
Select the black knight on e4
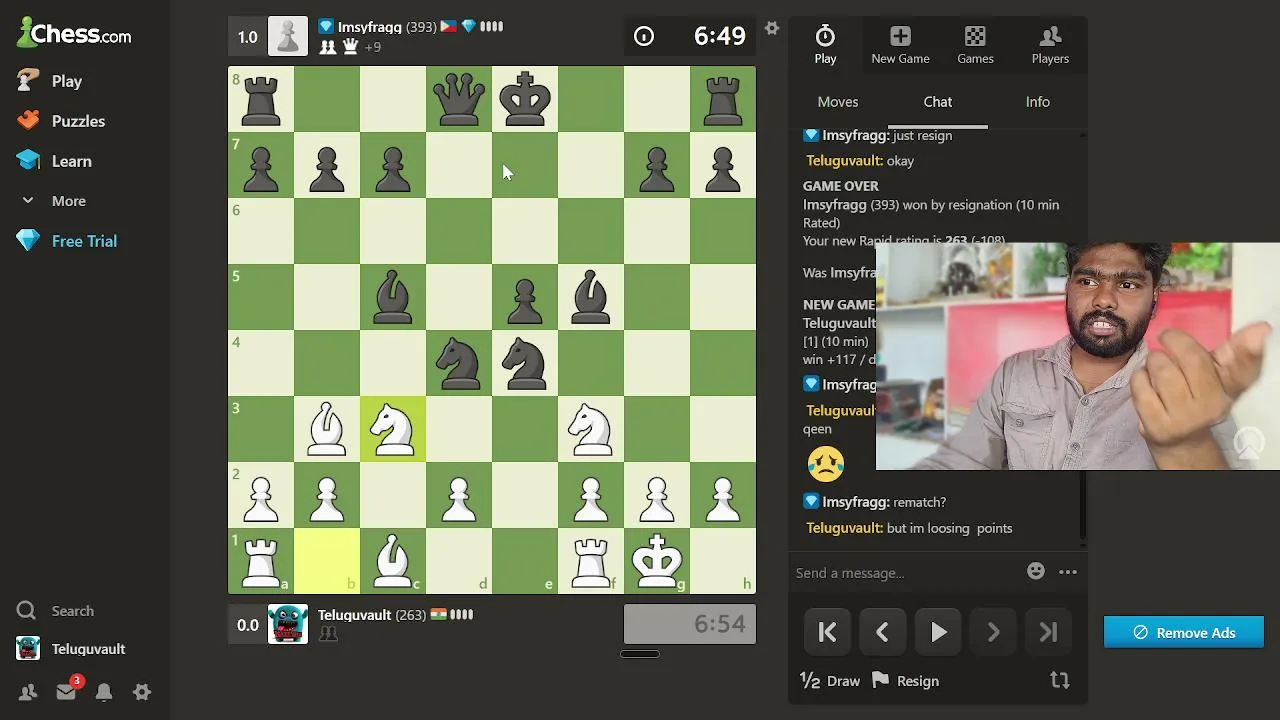[525, 363]
